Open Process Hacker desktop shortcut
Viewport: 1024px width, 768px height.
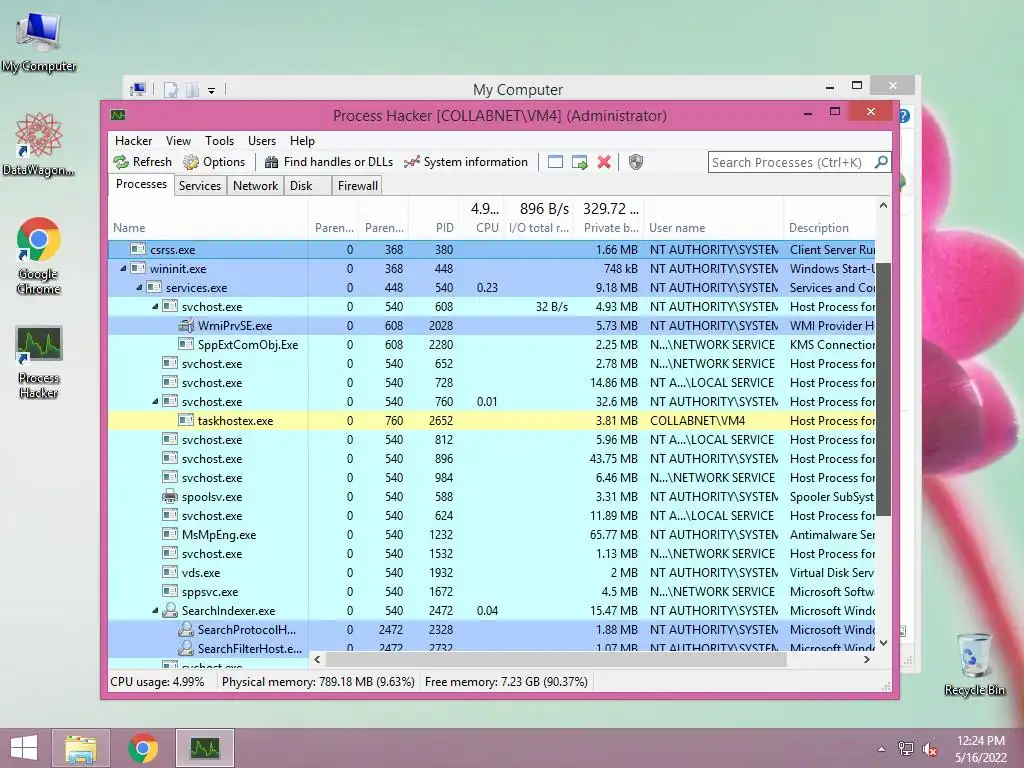pyautogui.click(x=39, y=361)
